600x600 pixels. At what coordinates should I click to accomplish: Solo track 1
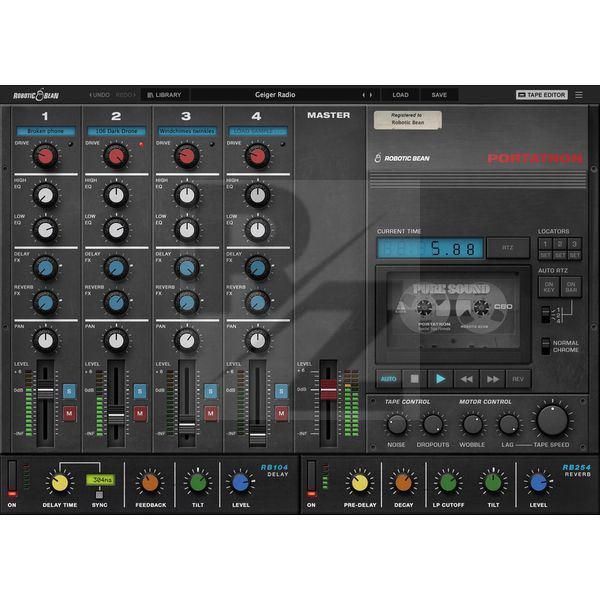[69, 391]
